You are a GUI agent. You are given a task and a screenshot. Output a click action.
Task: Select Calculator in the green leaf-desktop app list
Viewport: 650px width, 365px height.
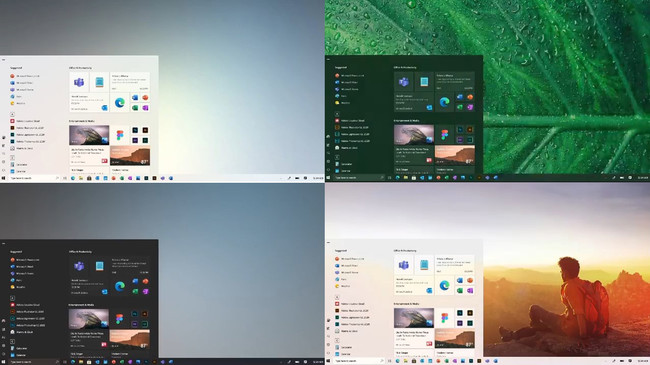[343, 164]
